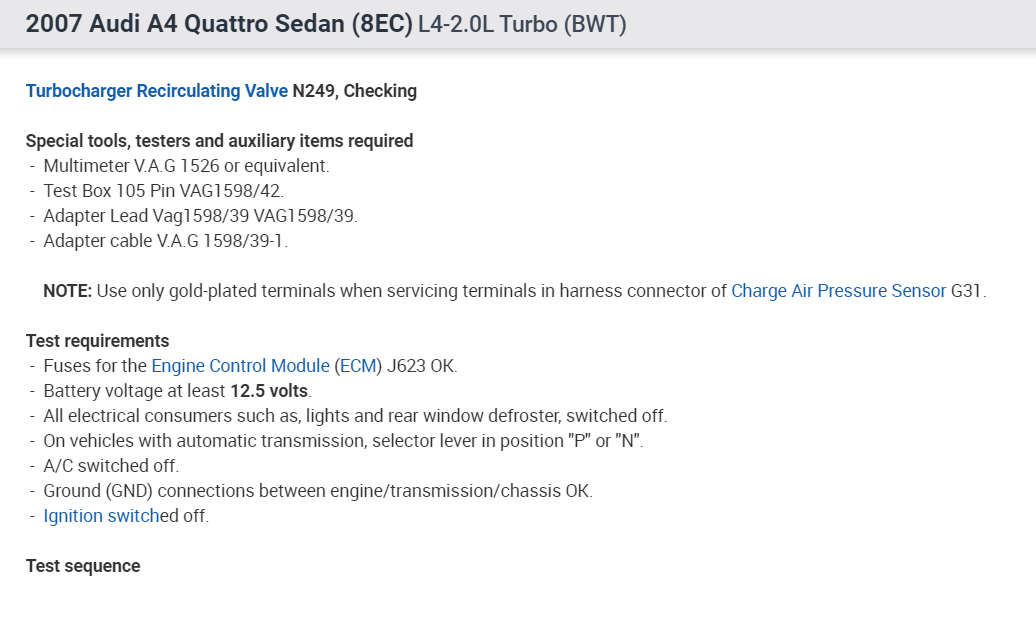This screenshot has height=622, width=1036.
Task: Click the Adapter cable V.A.G 1598/39-1 item
Action: [165, 241]
